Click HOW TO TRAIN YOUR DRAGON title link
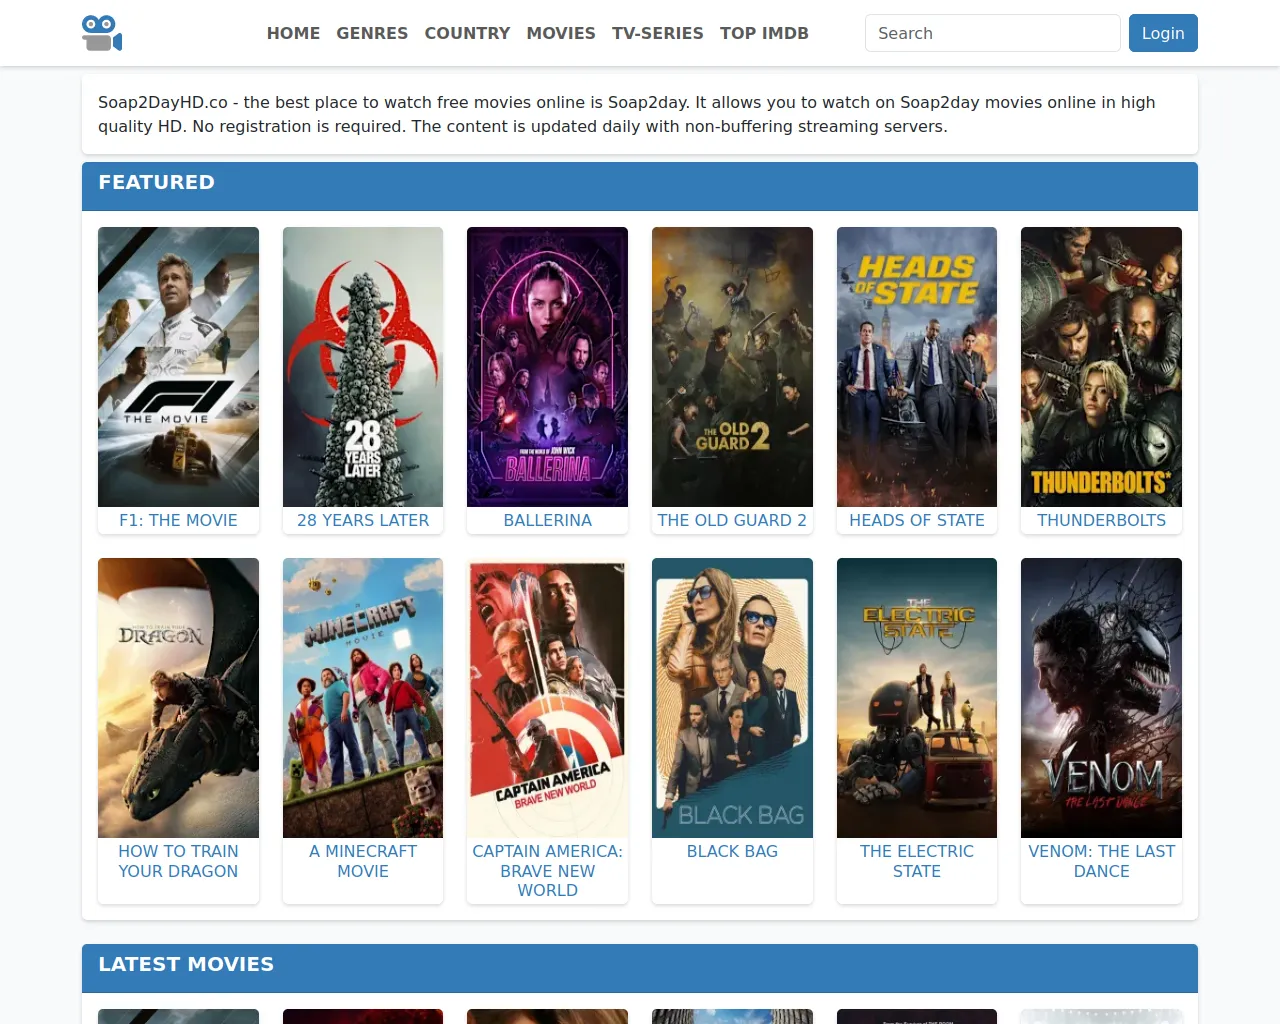This screenshot has width=1280, height=1024. click(178, 861)
